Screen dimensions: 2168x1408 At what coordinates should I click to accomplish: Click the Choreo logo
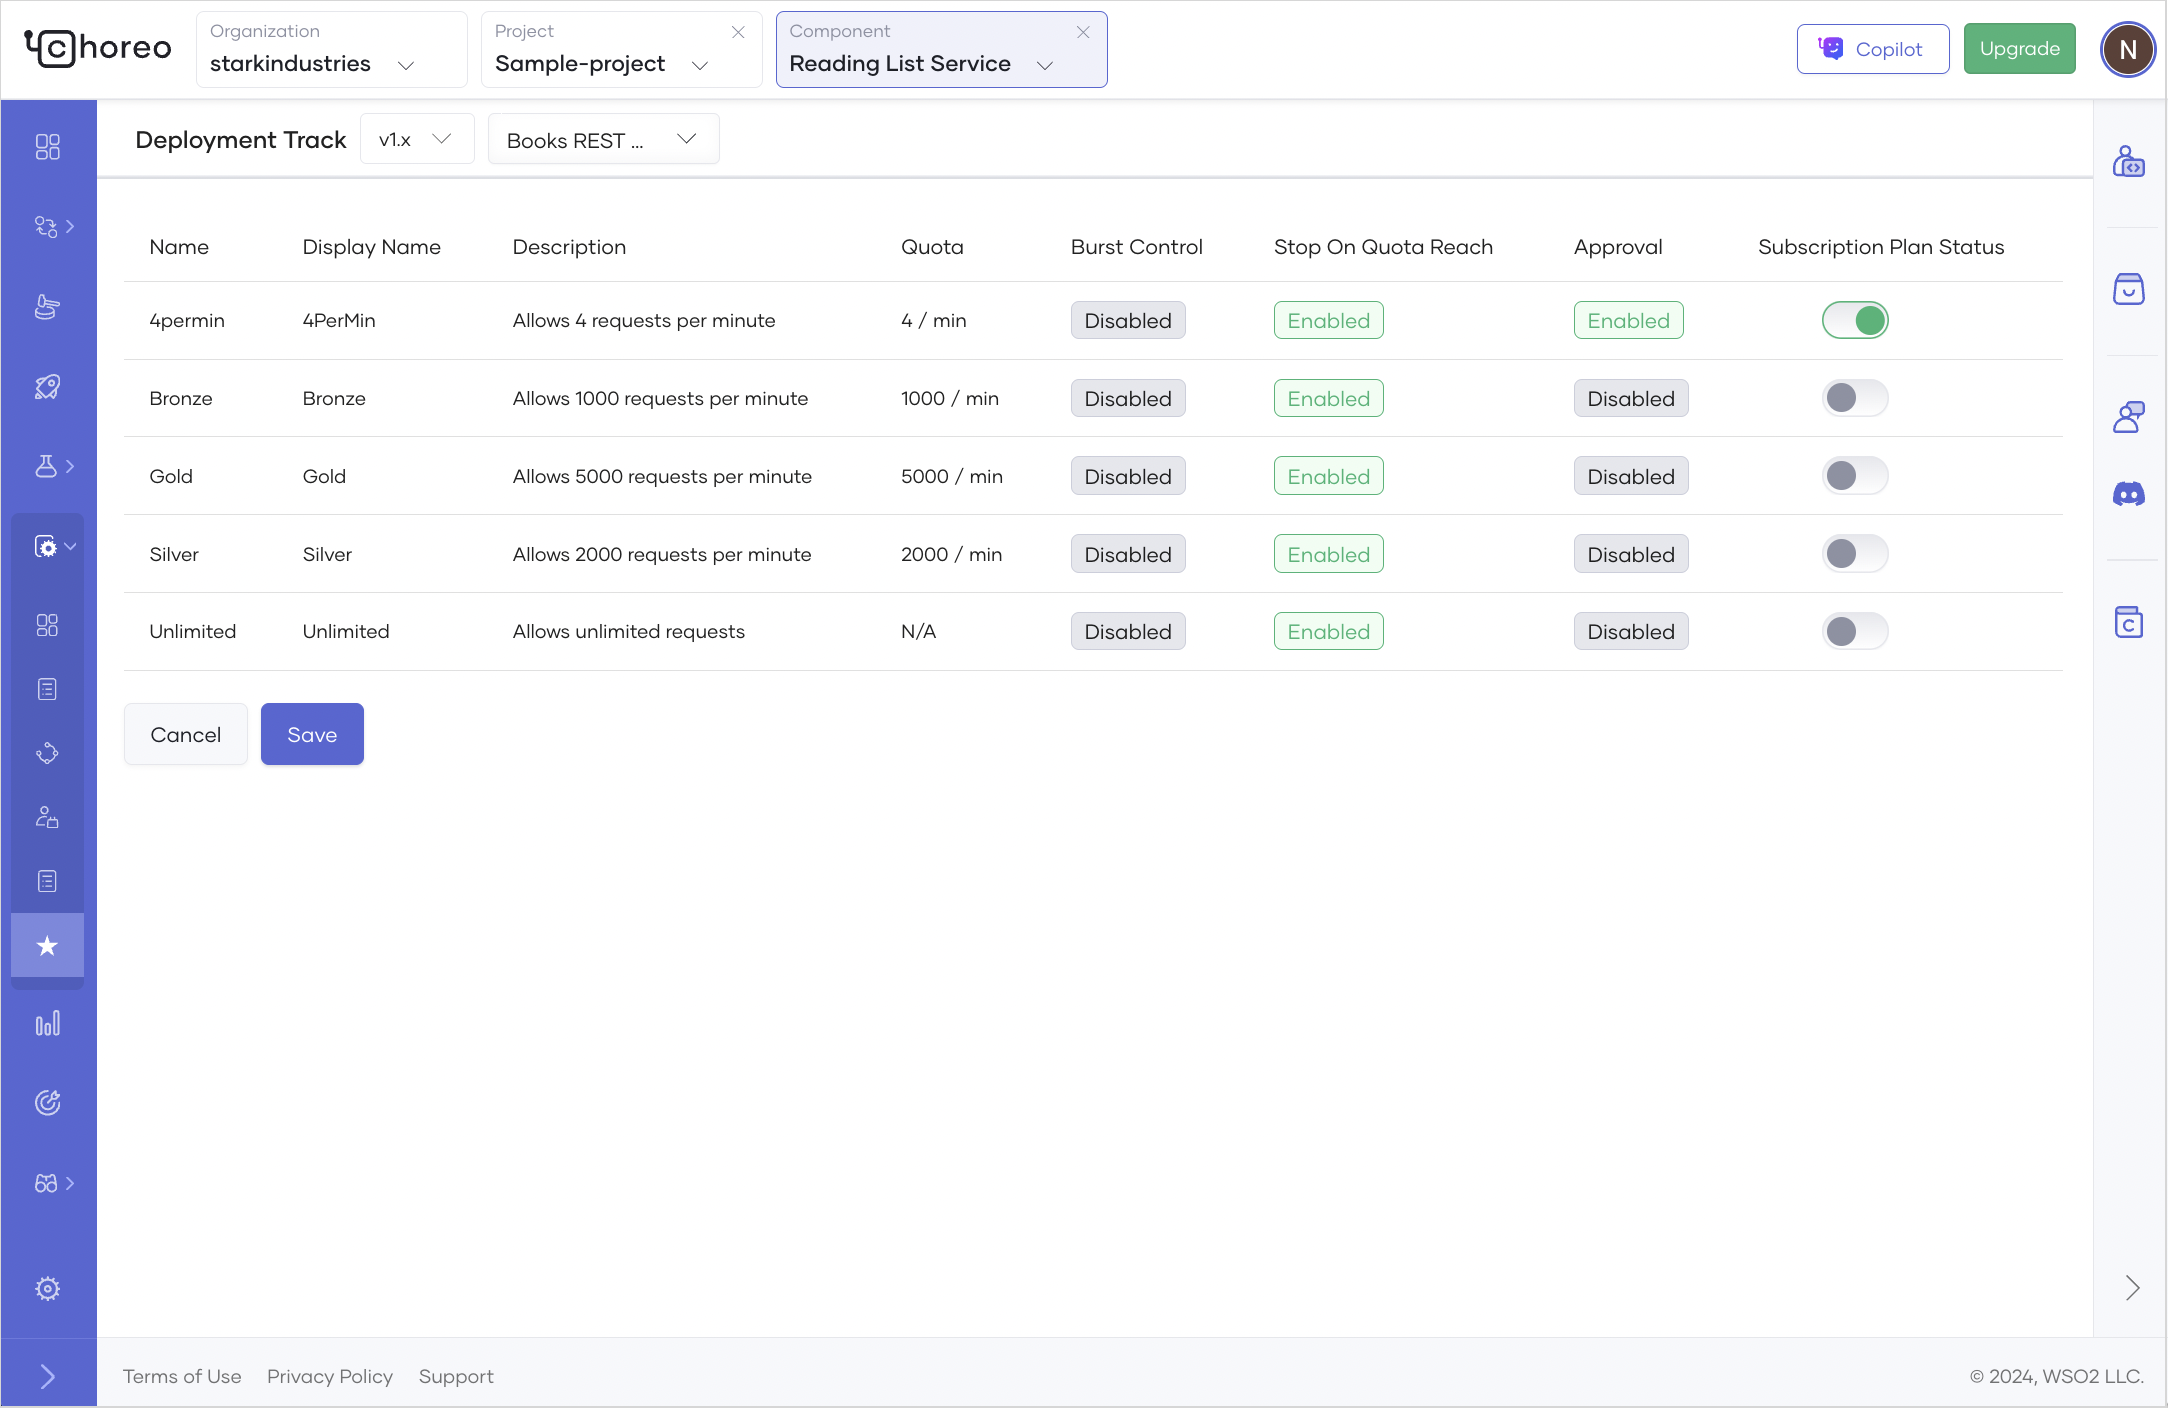coord(98,48)
